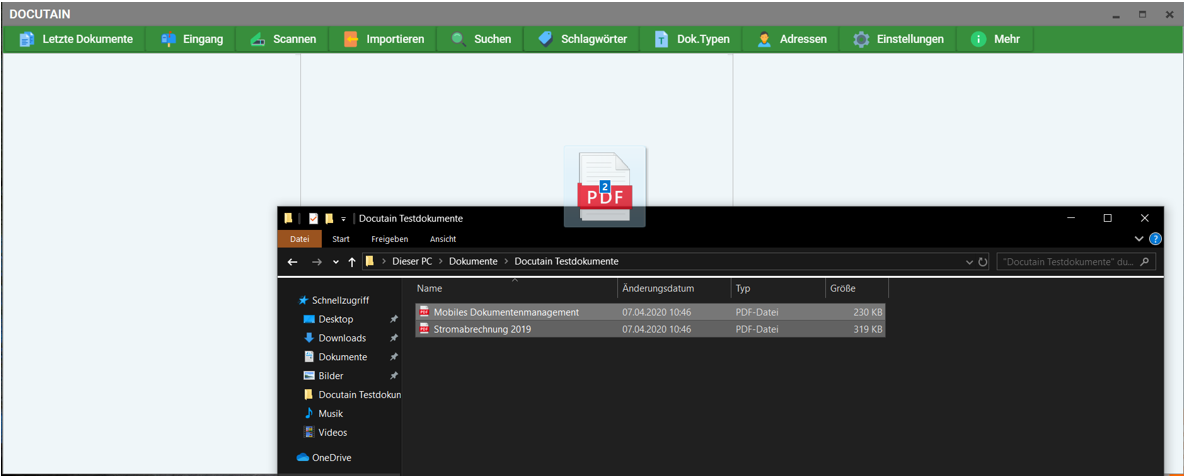Image resolution: width=1184 pixels, height=476 pixels.
Task: Click the PDF icon of Mobiles Dokumentenmanagement
Action: 424,312
